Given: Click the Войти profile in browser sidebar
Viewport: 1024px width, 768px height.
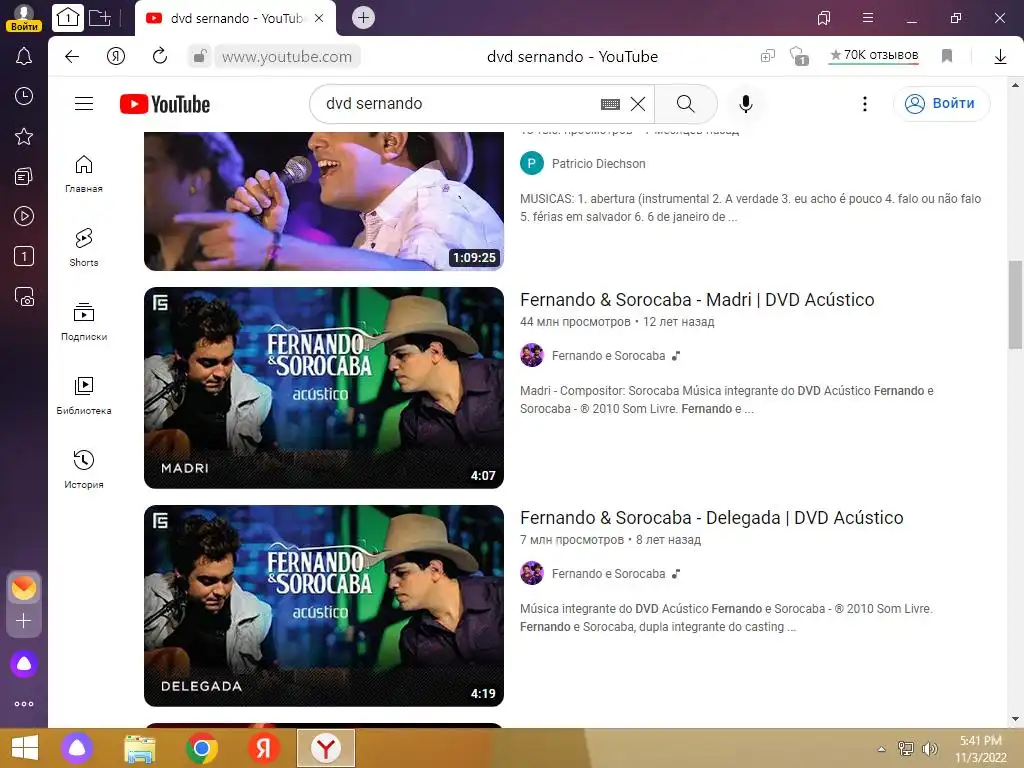Looking at the screenshot, I should (24, 18).
